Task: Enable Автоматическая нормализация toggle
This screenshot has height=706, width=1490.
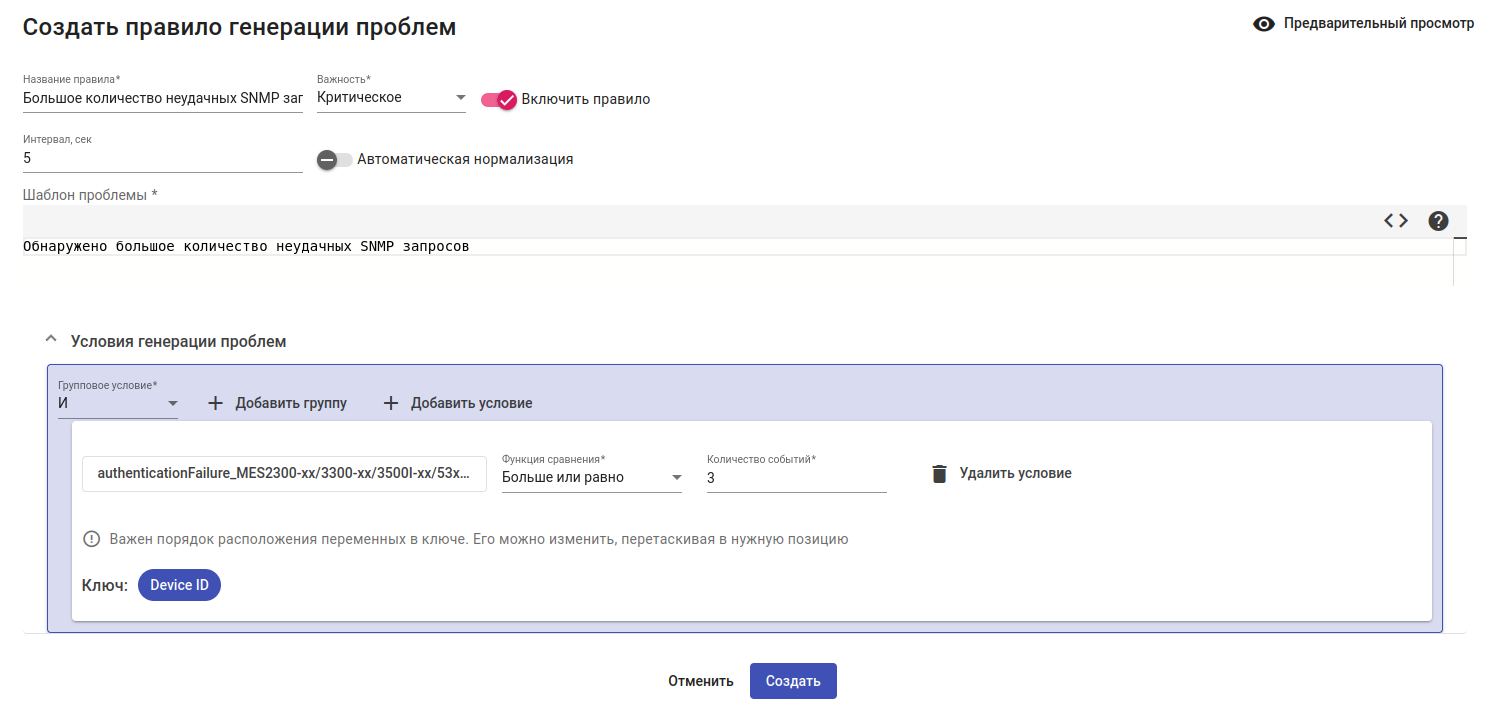Action: 335,159
